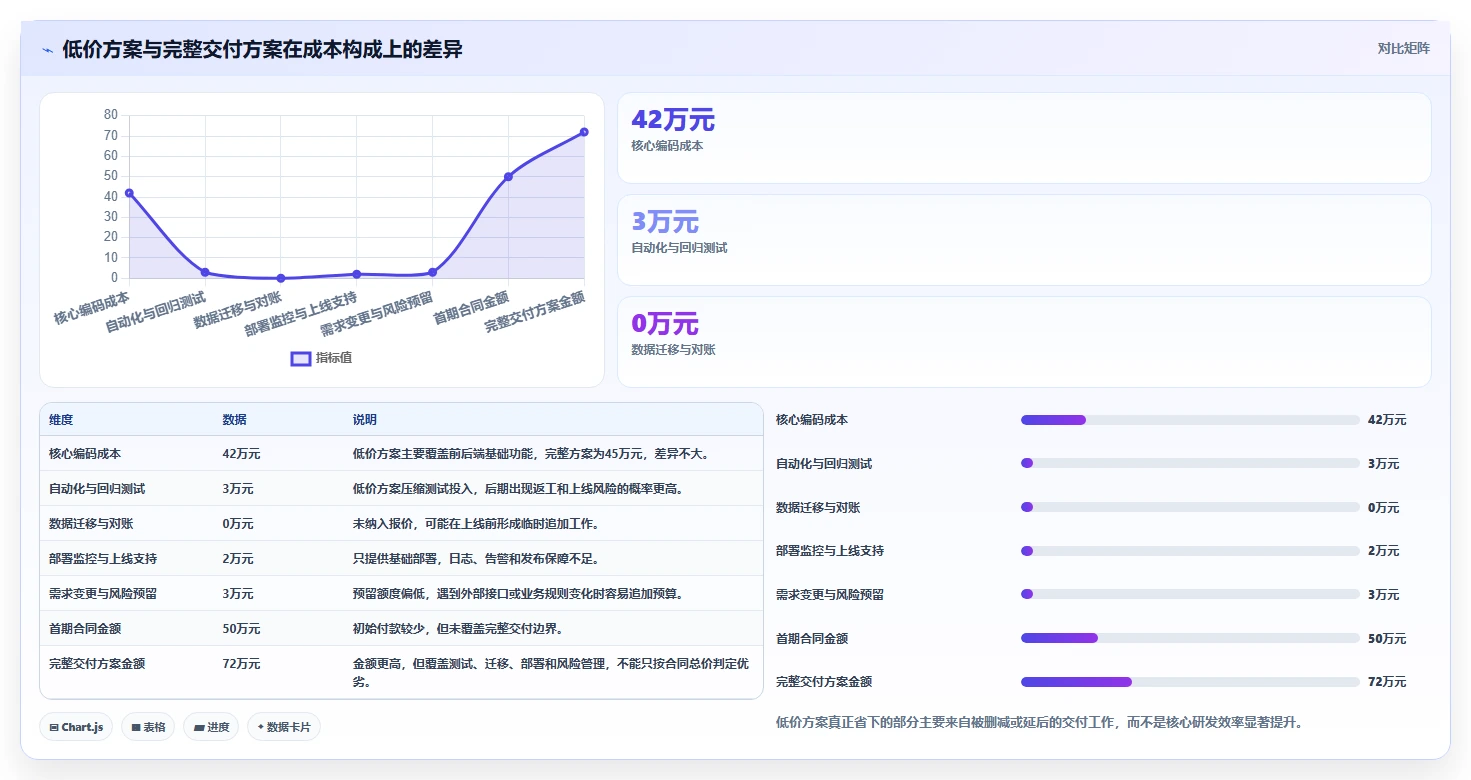Click the 核心编码成本 data point on the chart

pyautogui.click(x=129, y=193)
